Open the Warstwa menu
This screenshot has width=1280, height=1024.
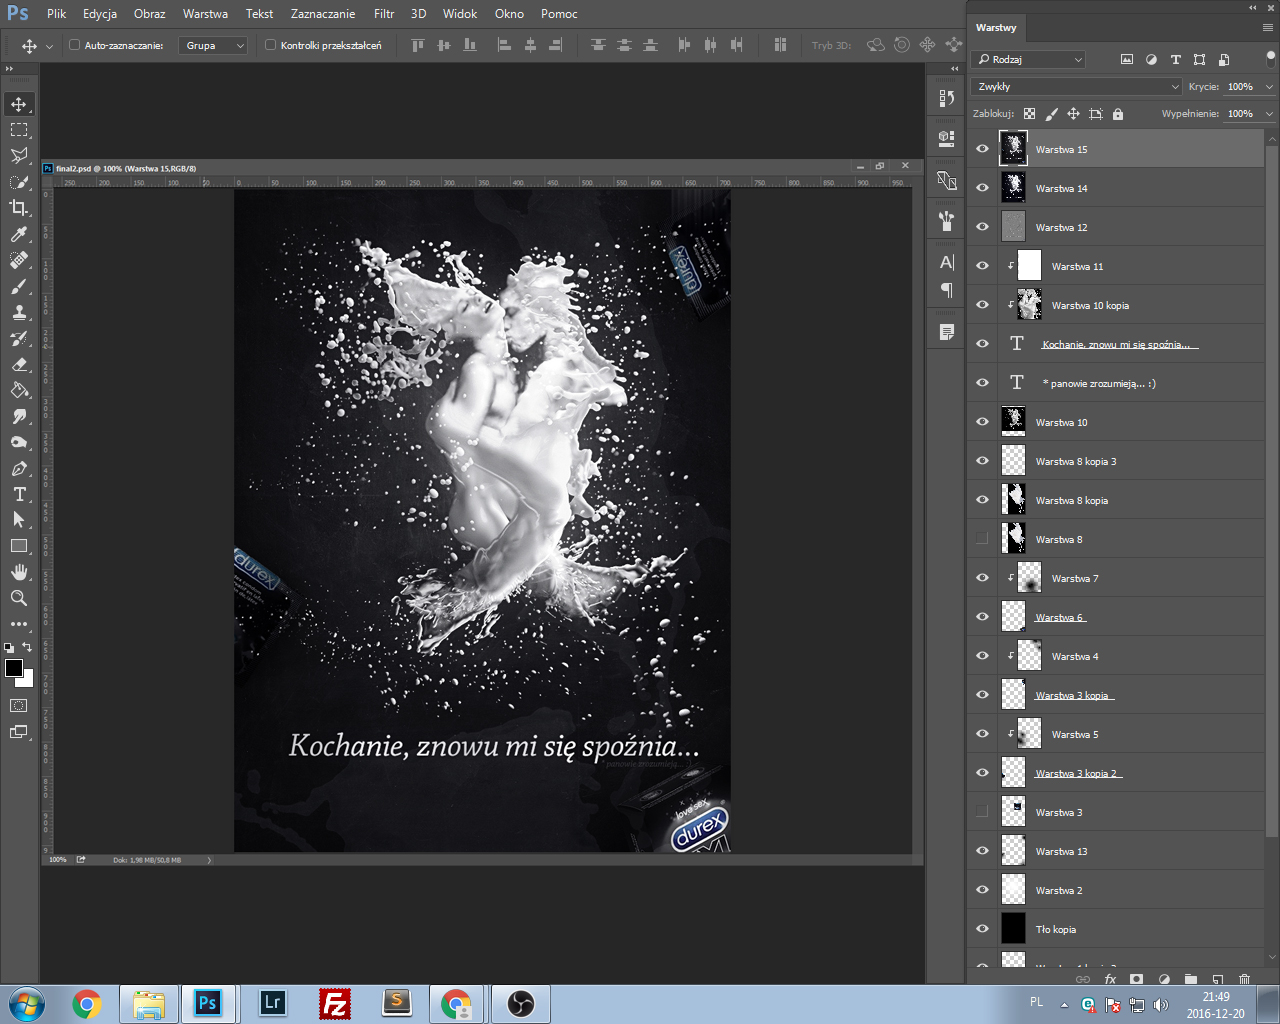click(205, 14)
